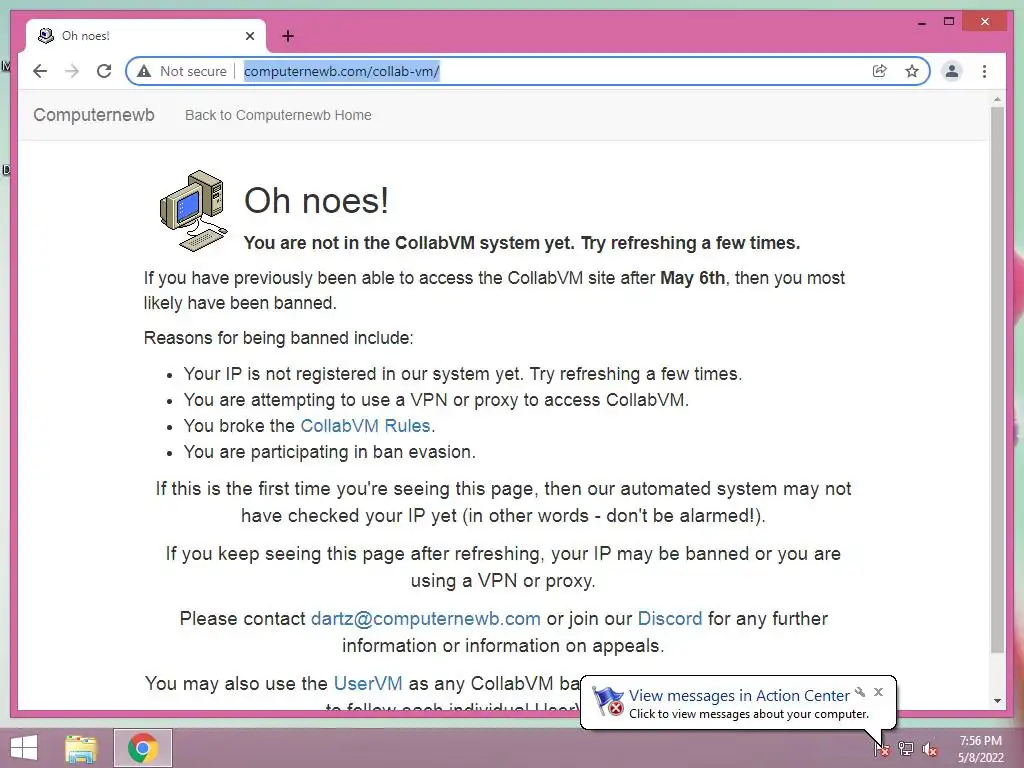This screenshot has height=768, width=1024.
Task: Open the taskbar clock showing 7:56 PM
Action: (980, 748)
